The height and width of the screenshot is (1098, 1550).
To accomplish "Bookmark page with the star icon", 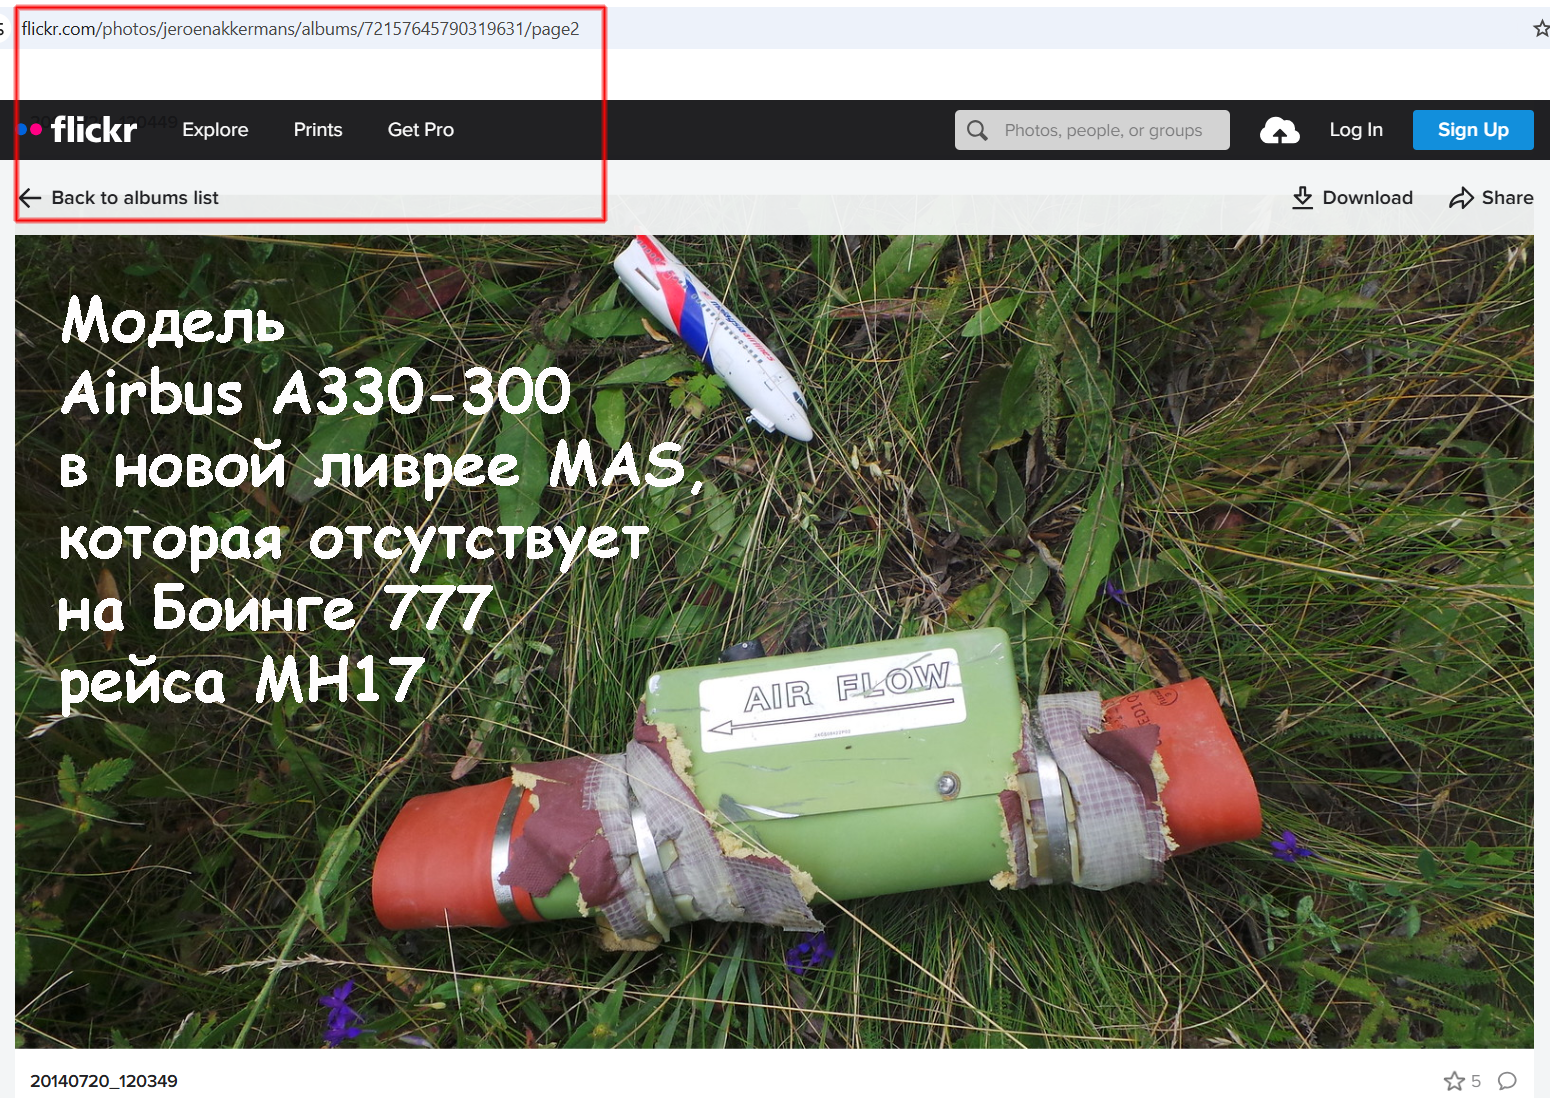I will click(x=1541, y=29).
